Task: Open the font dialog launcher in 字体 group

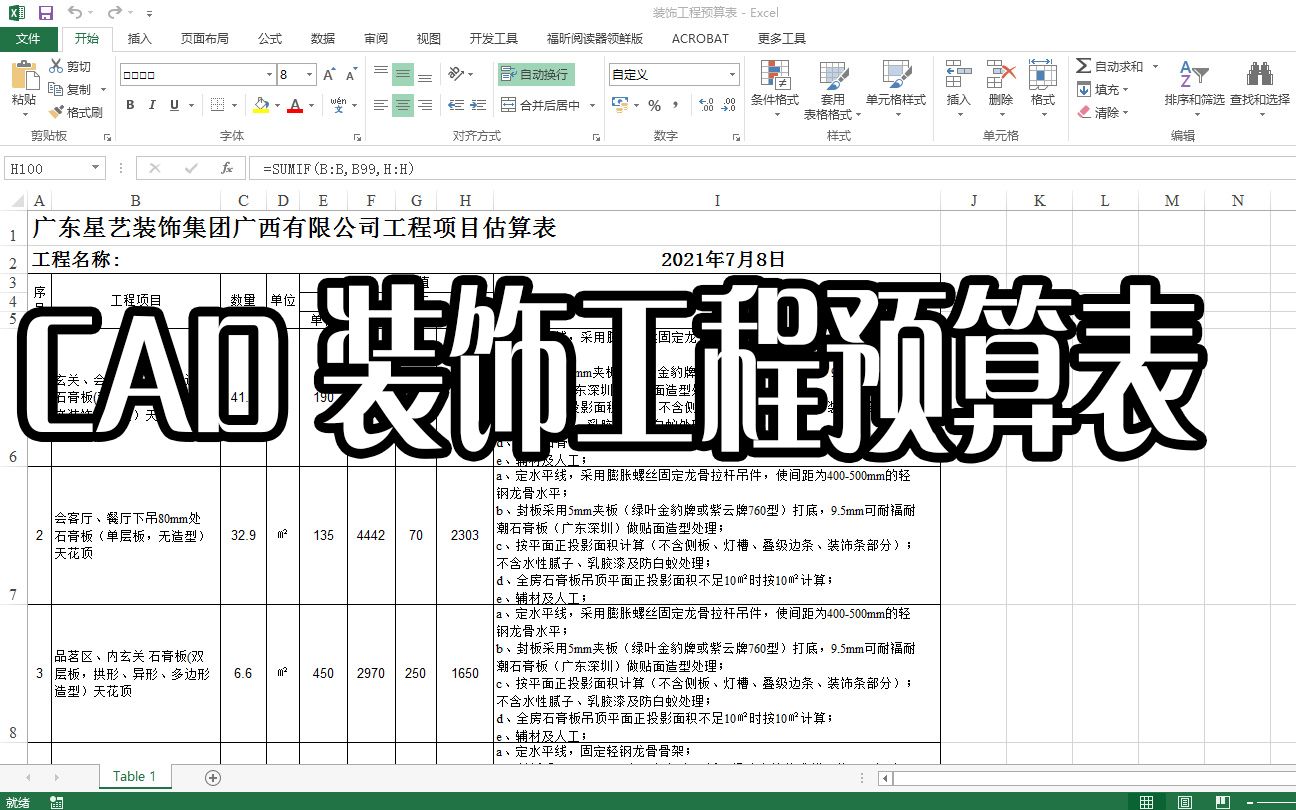Action: [x=357, y=137]
